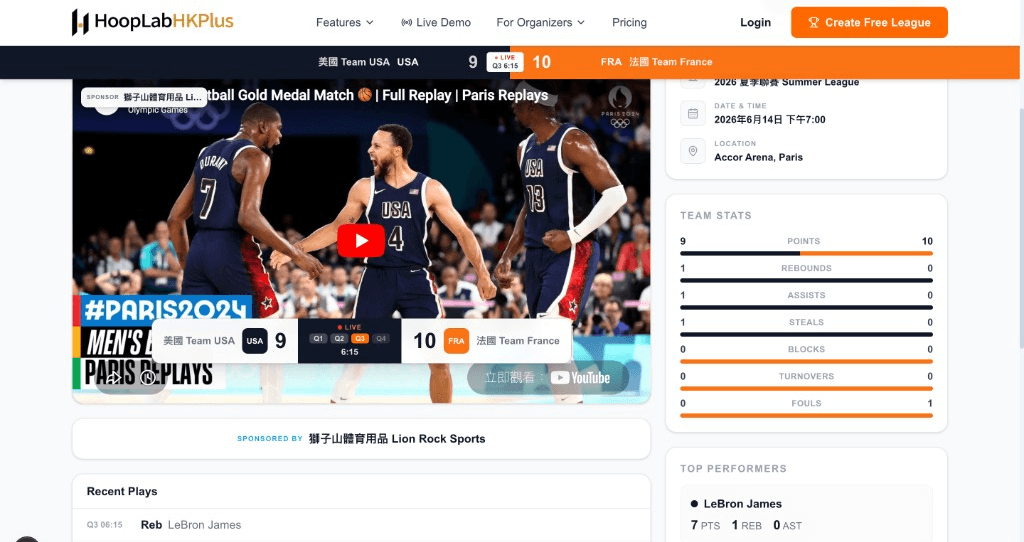Click the Reb LeBron James play row
This screenshot has width=1024, height=542.
click(361, 525)
